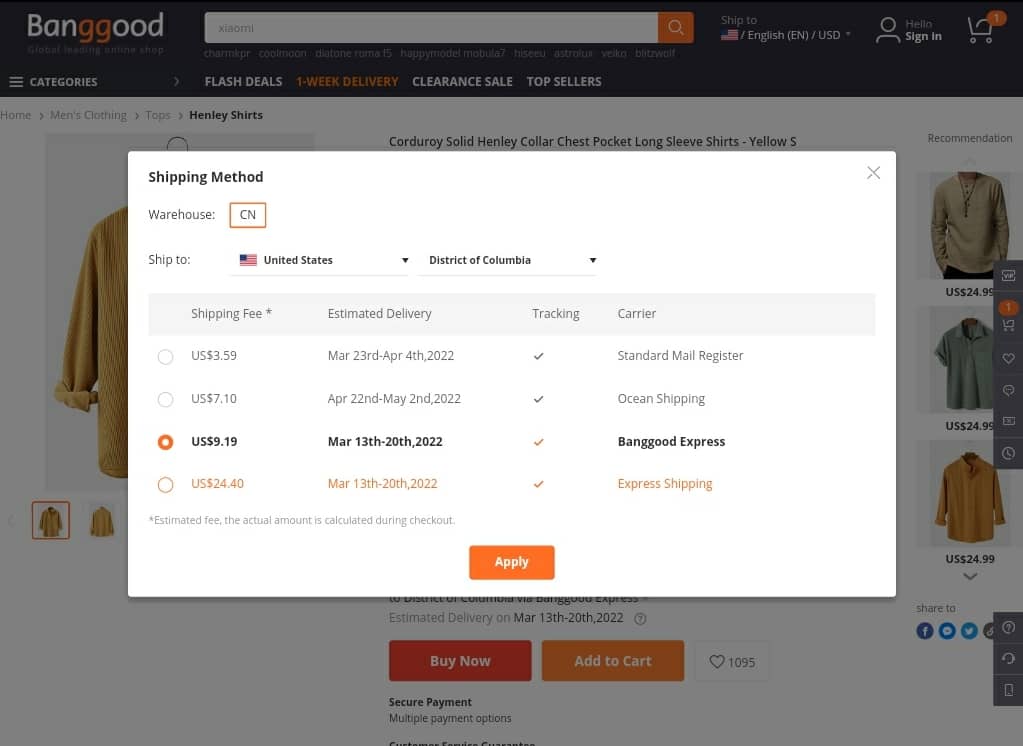
Task: Open the sidebar browsing history clock icon
Action: 1008,453
